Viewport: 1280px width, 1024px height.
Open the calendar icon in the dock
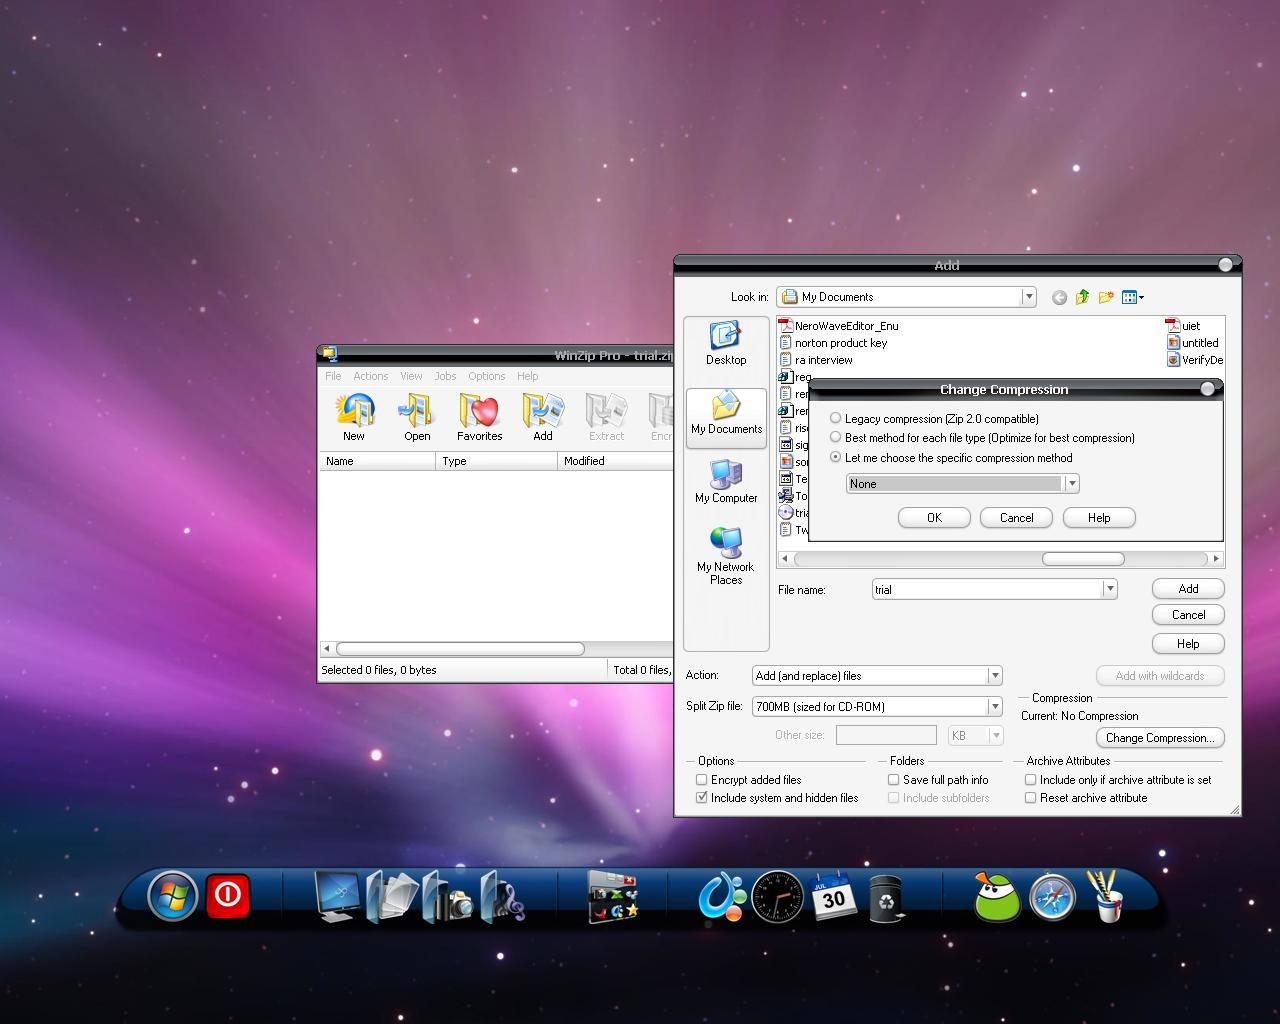833,895
